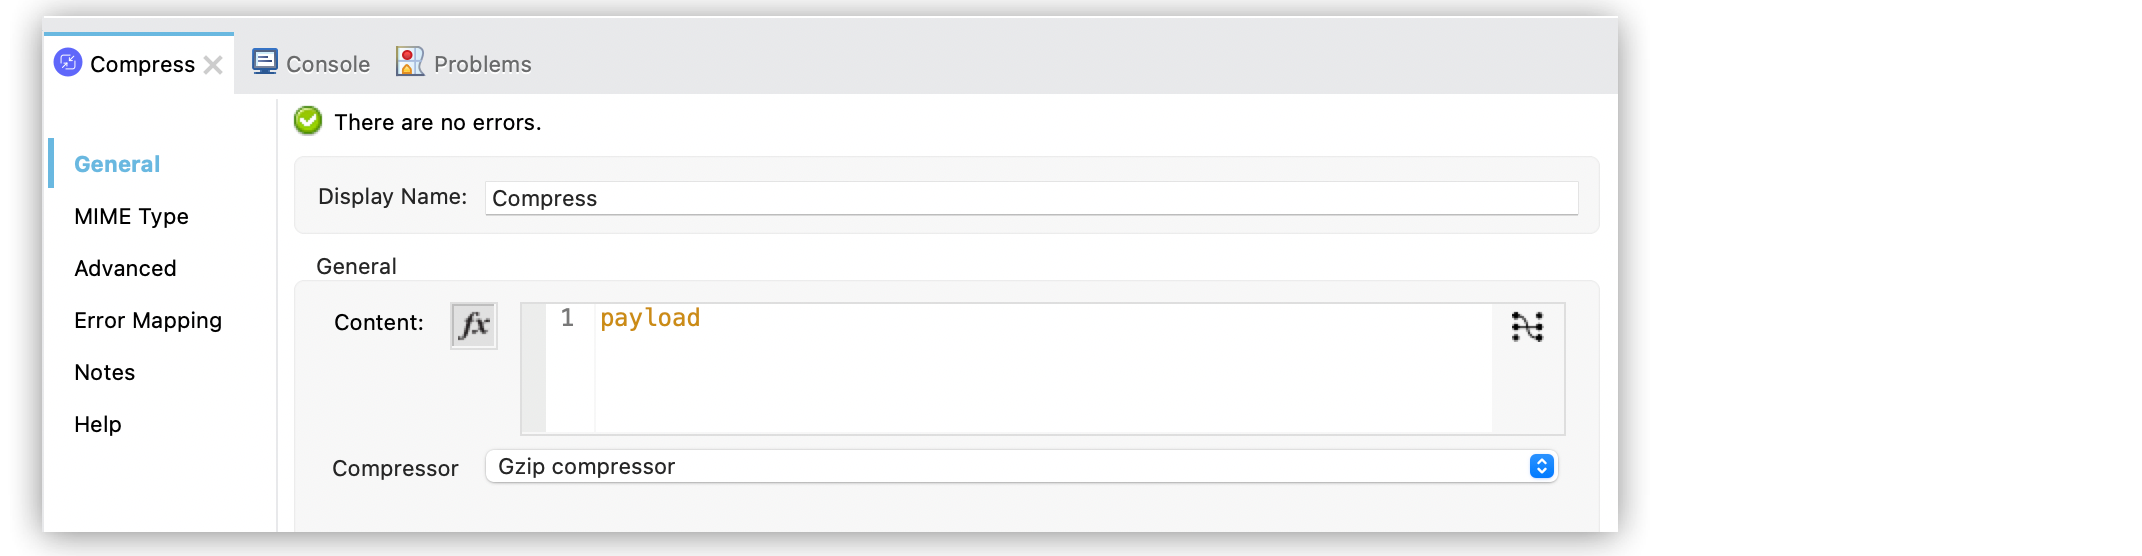Open the General settings section
The image size is (2142, 556).
pos(117,164)
